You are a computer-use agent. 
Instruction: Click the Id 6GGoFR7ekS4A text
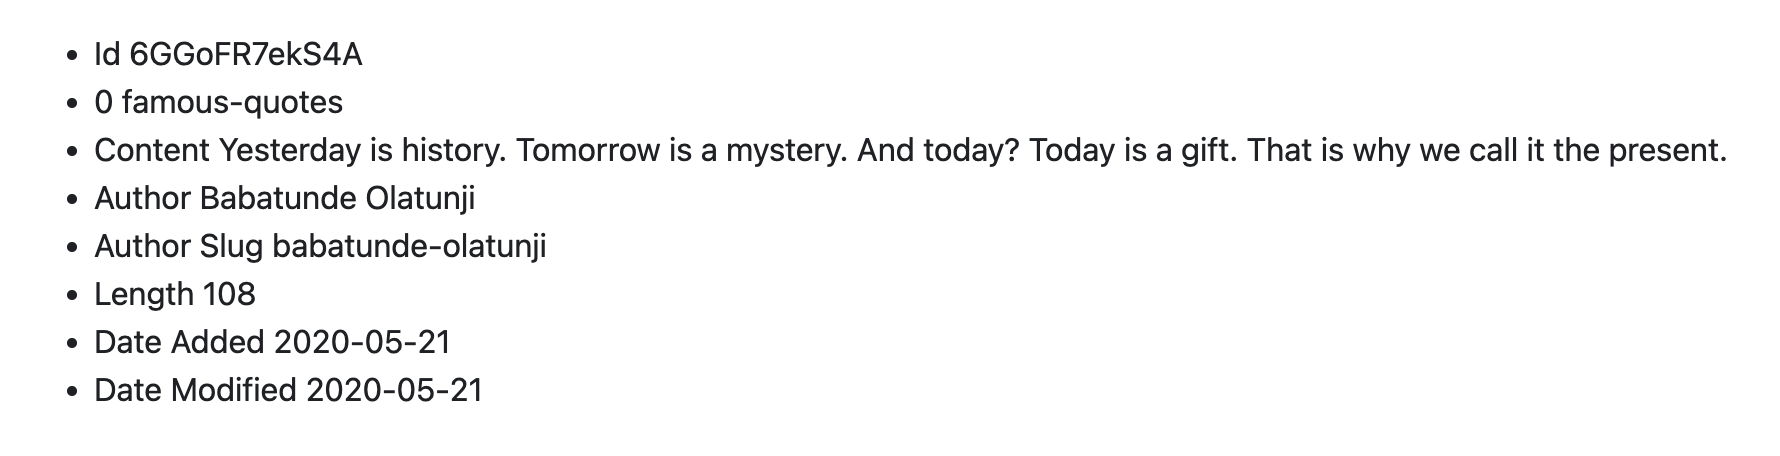(x=228, y=54)
